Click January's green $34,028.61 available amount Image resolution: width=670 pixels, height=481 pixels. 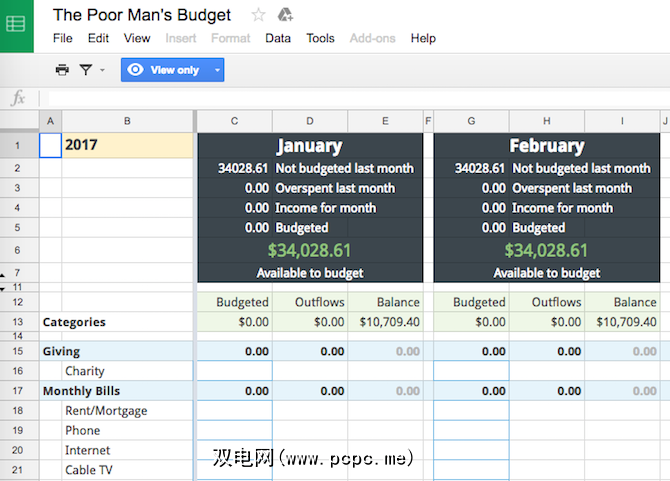309,250
